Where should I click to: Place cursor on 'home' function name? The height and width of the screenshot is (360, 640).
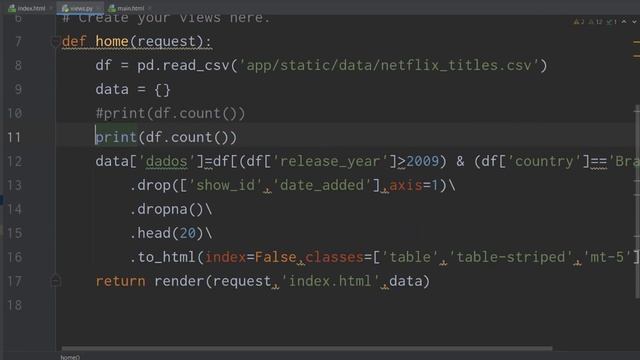point(112,42)
